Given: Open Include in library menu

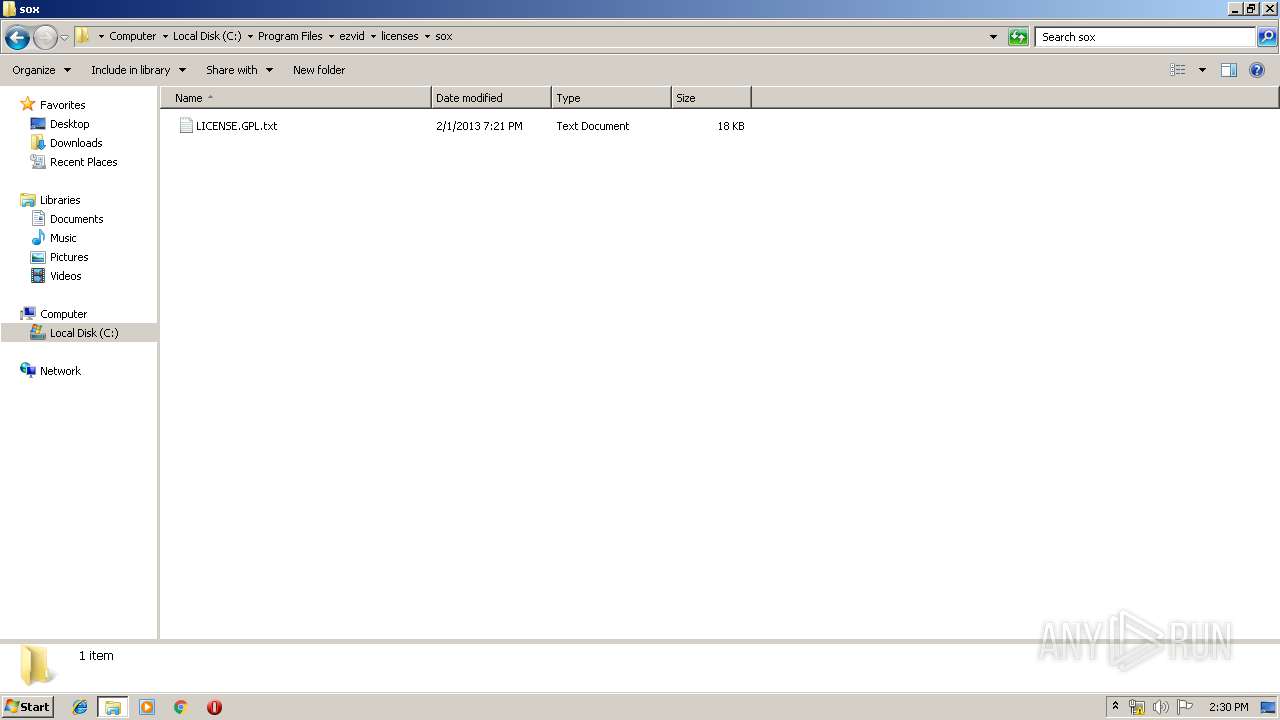Looking at the screenshot, I should [138, 70].
